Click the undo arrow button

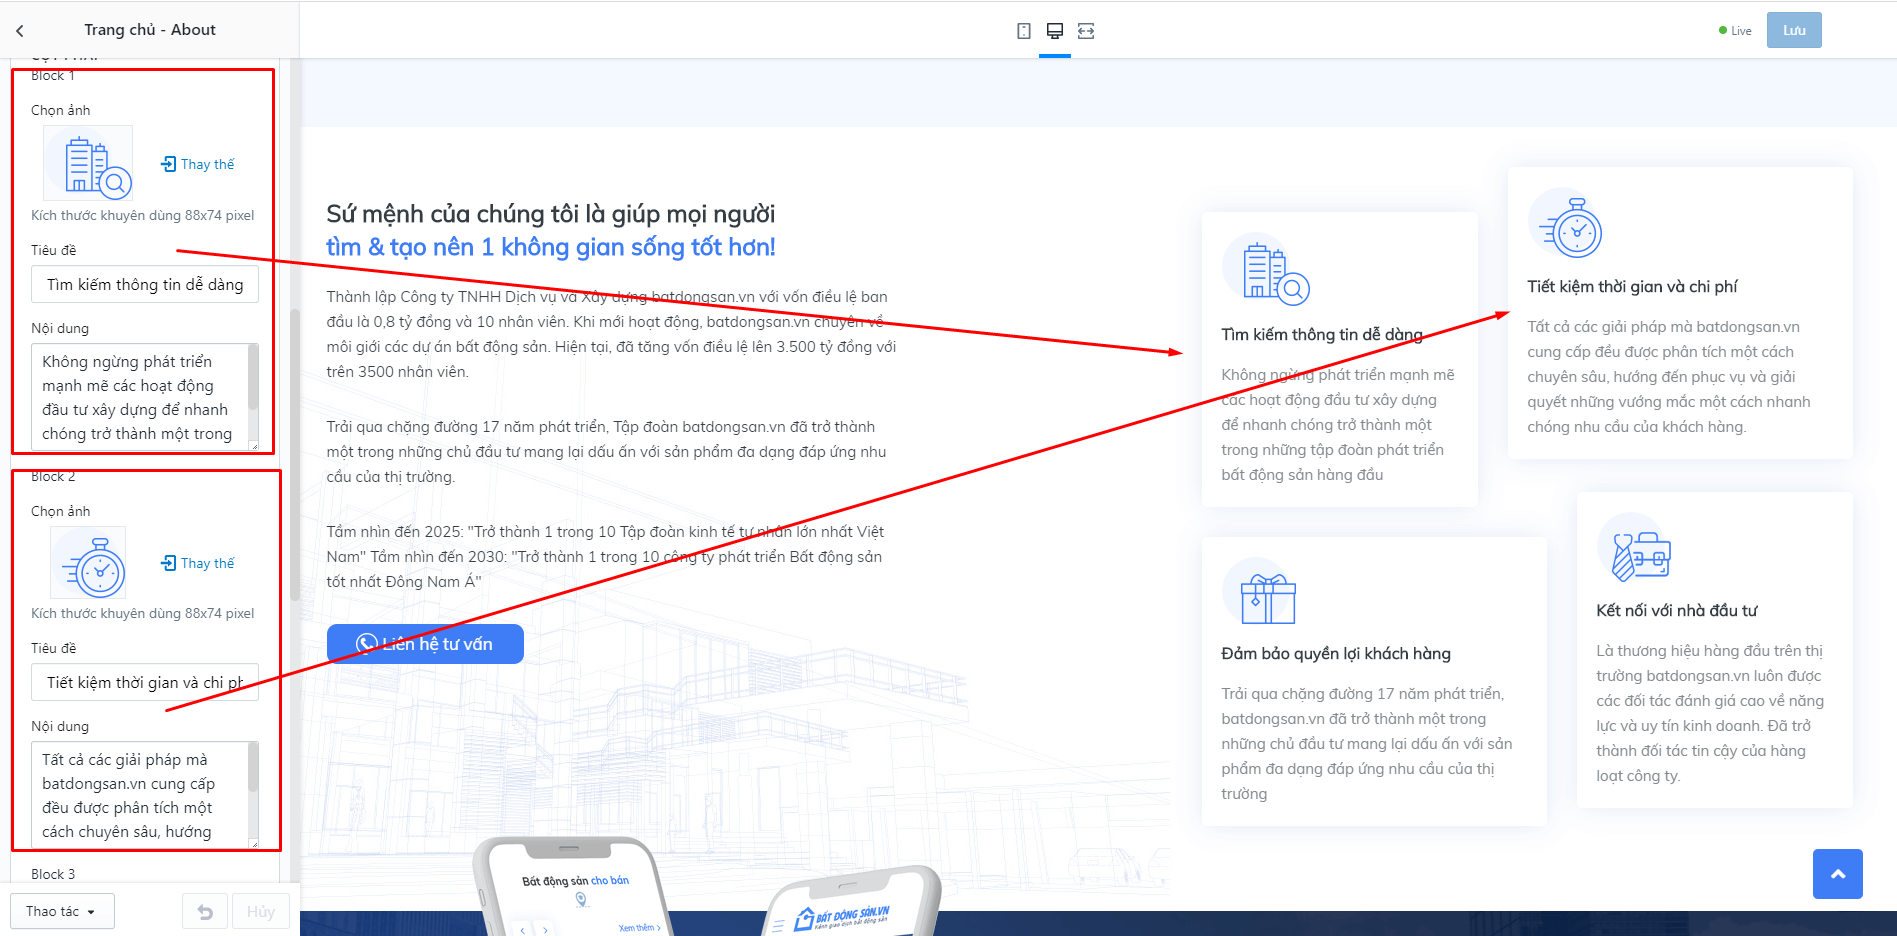205,911
